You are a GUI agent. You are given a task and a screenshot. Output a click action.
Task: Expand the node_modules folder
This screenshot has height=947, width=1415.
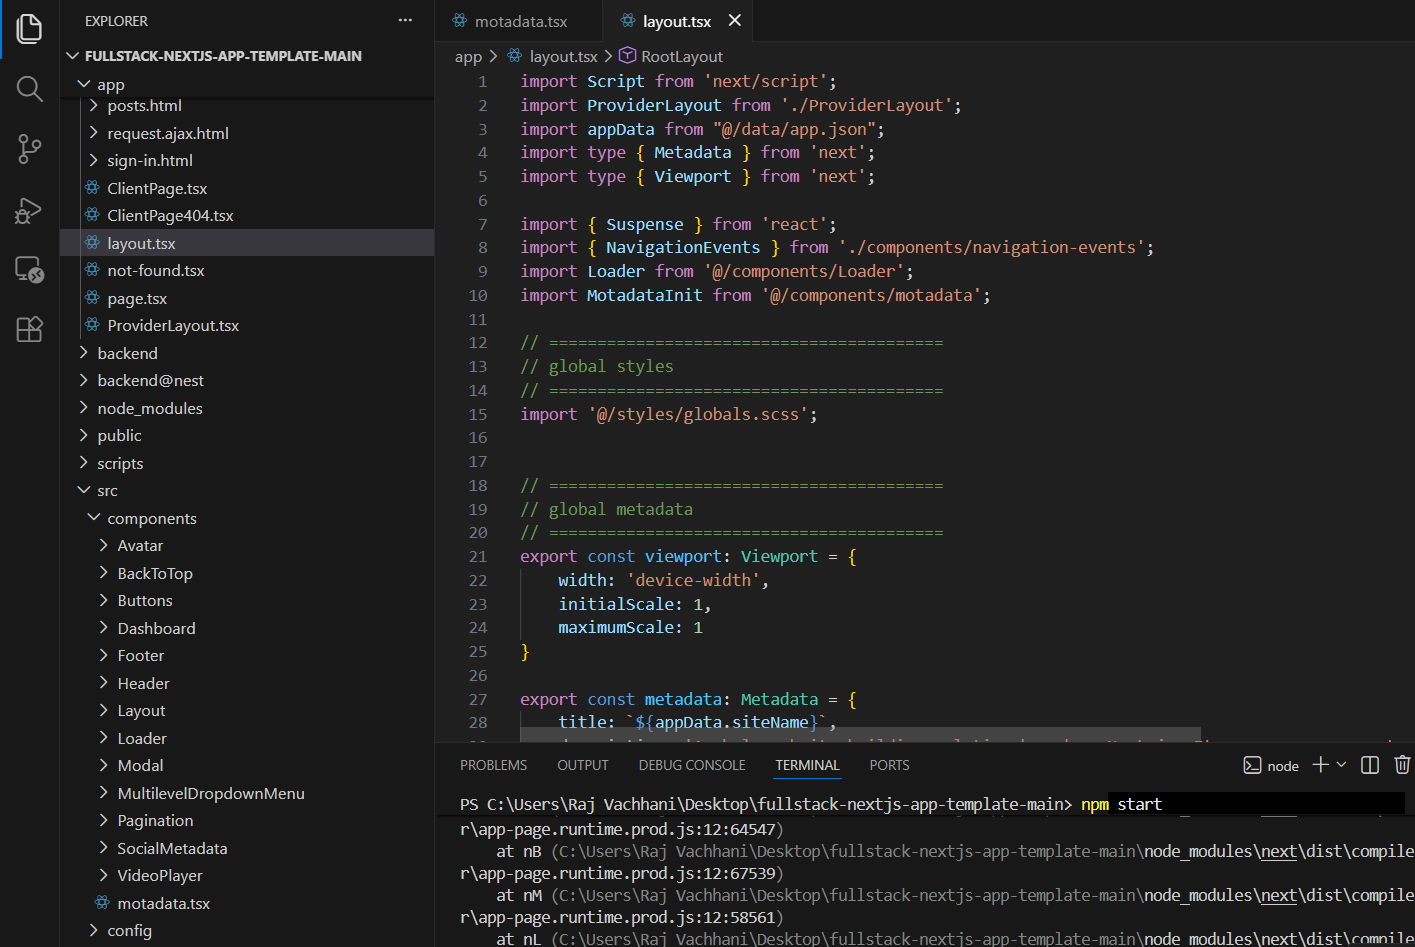click(x=84, y=408)
